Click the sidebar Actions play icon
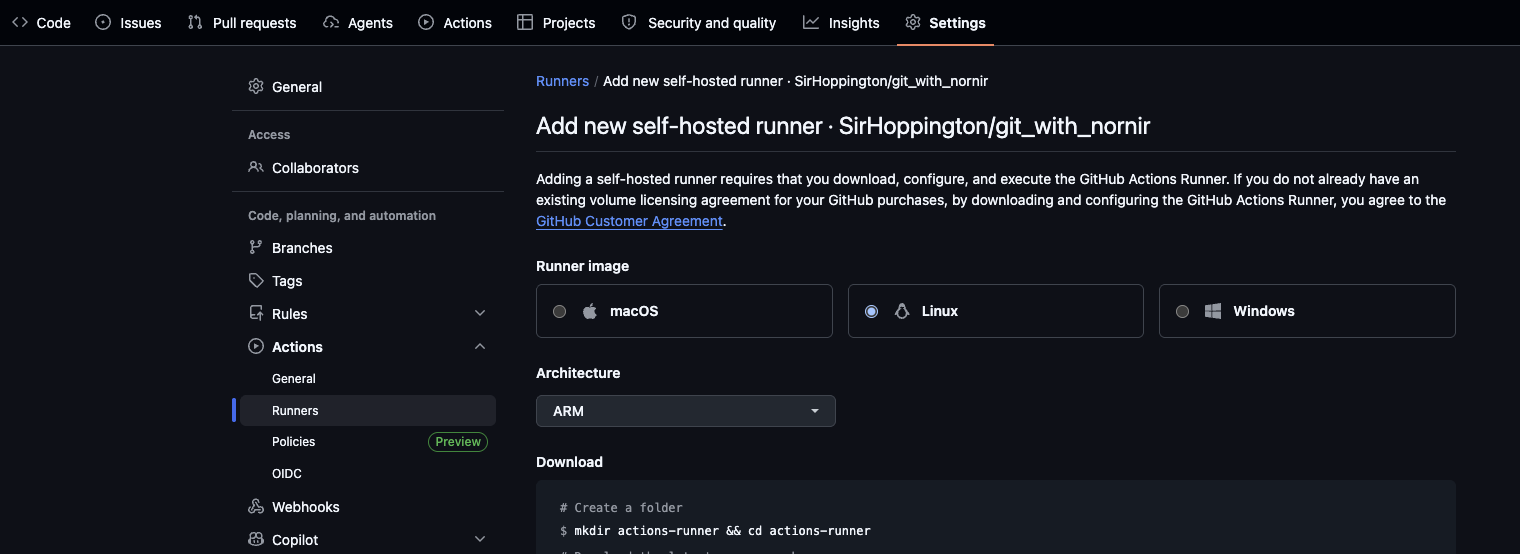The image size is (1520, 554). pos(256,346)
